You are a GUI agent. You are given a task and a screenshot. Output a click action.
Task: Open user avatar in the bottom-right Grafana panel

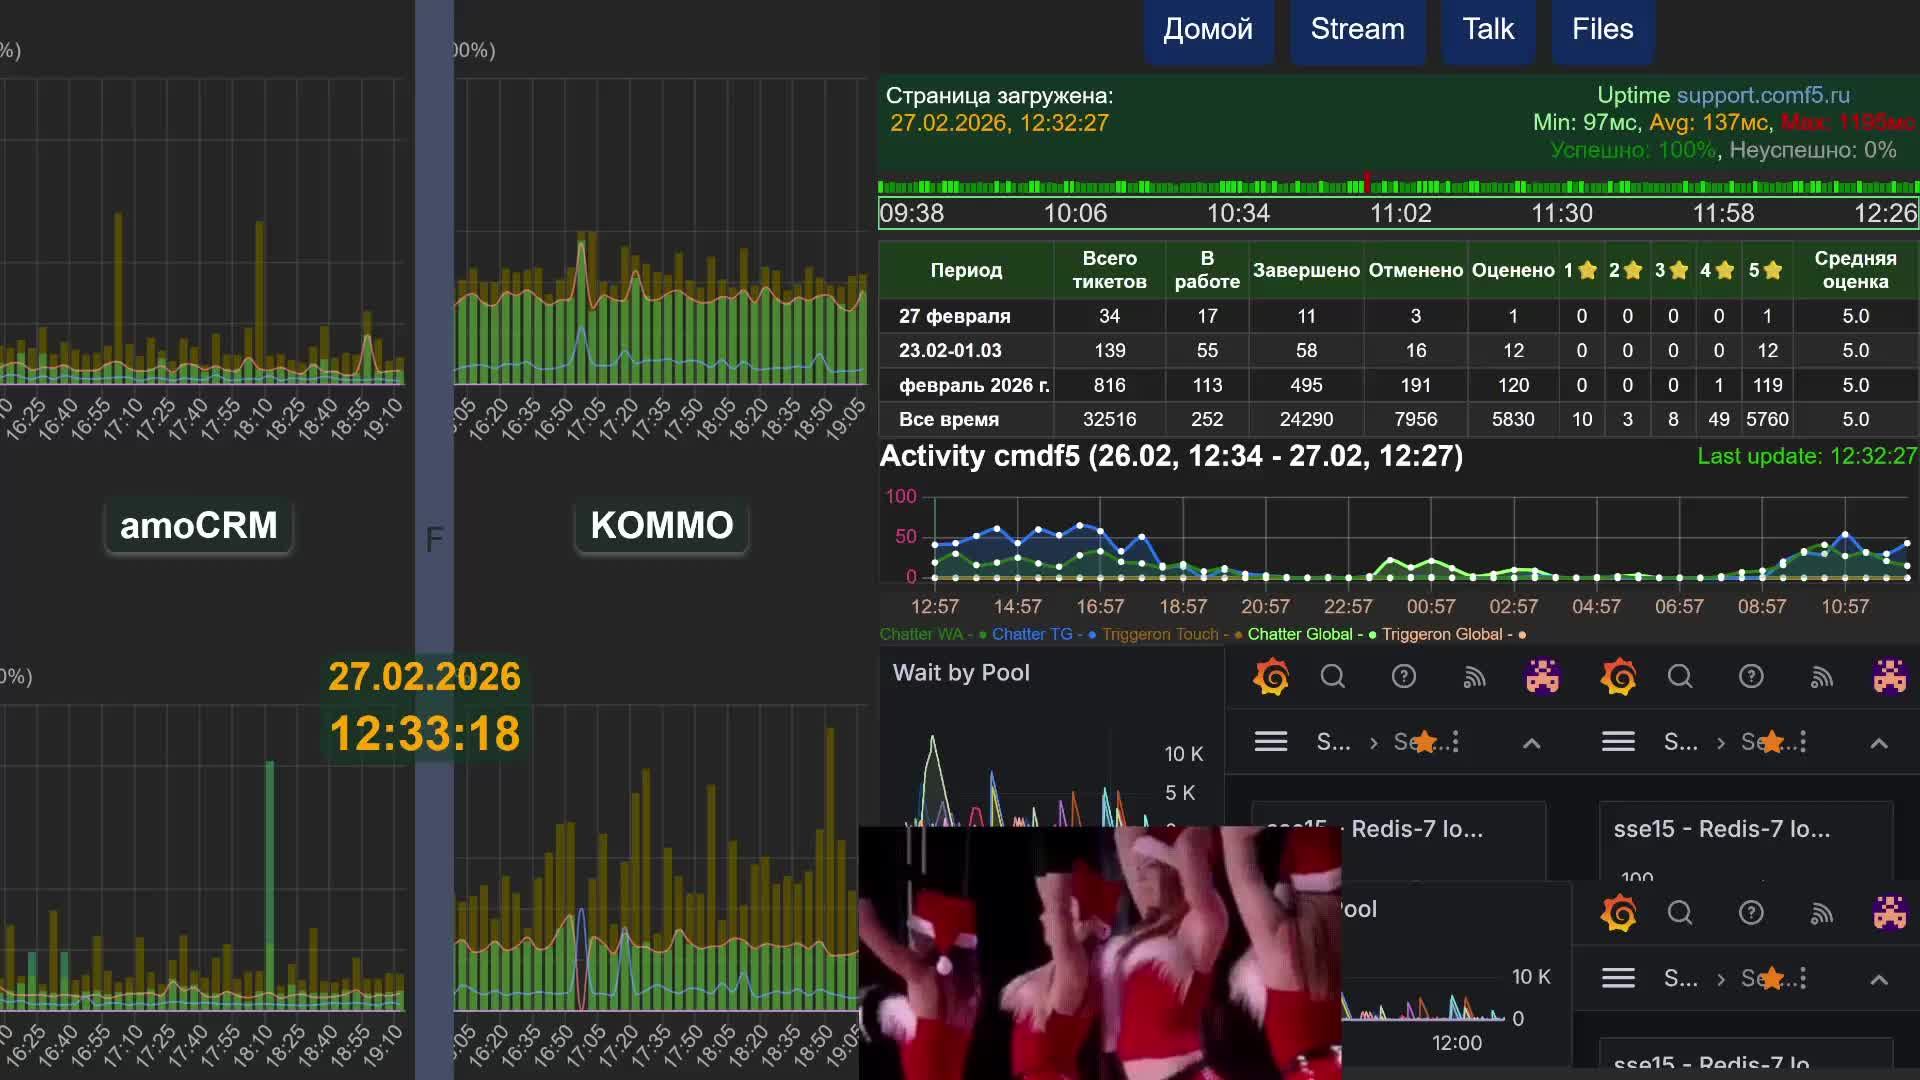[x=1889, y=913]
